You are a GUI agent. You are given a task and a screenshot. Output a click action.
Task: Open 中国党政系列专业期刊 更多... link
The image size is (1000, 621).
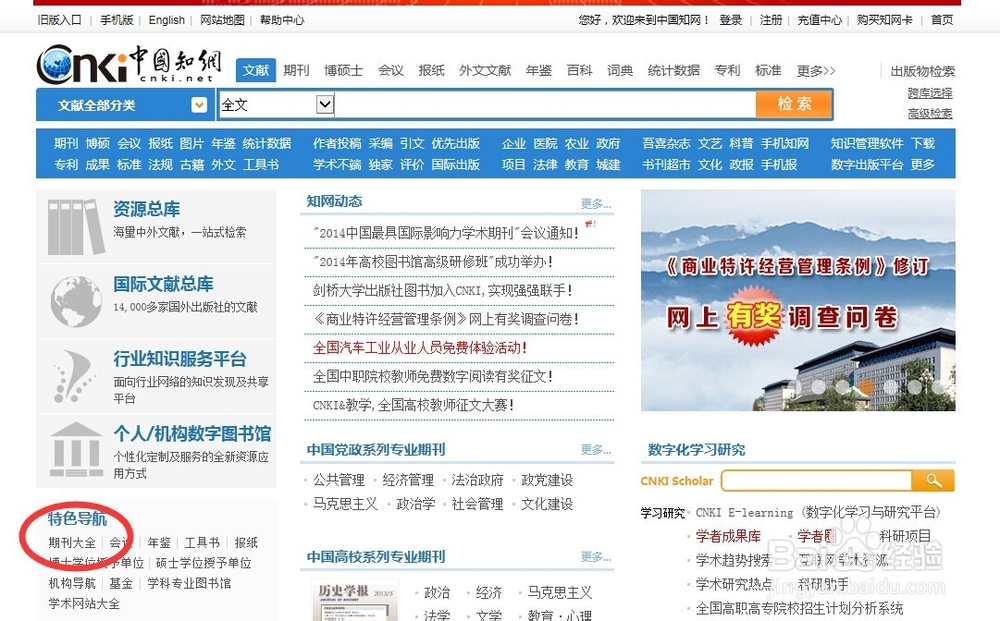[x=596, y=449]
